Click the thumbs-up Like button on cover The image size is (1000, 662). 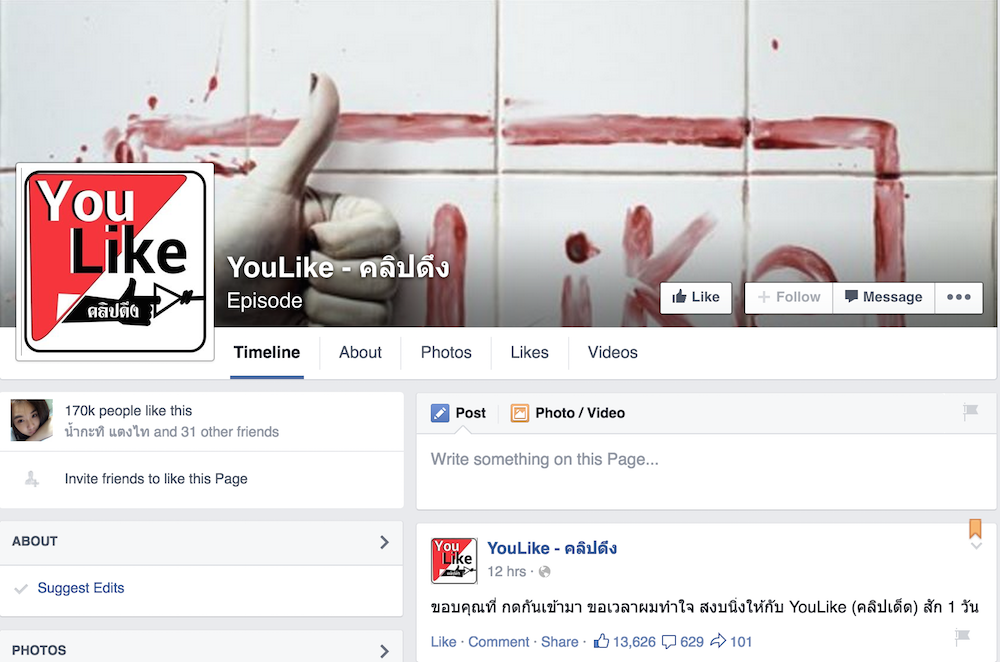tap(695, 297)
